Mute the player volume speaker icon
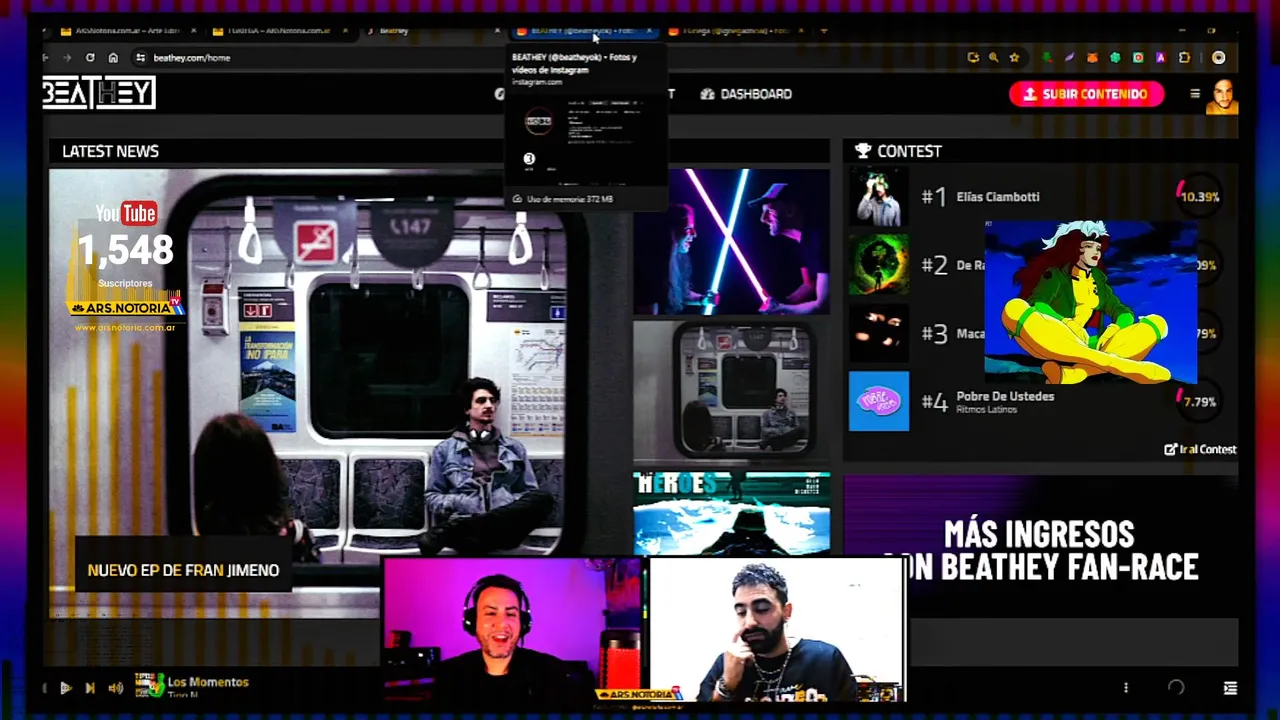1280x720 pixels. [x=116, y=688]
